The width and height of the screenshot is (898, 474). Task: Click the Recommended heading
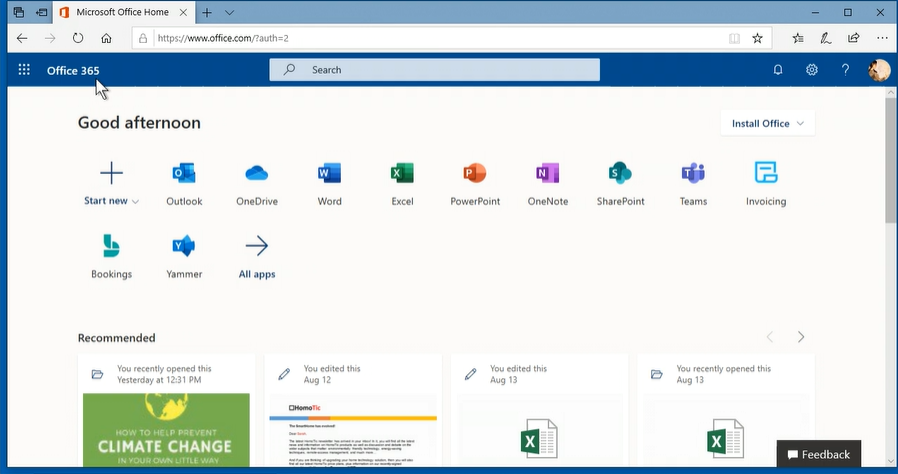[x=116, y=338]
